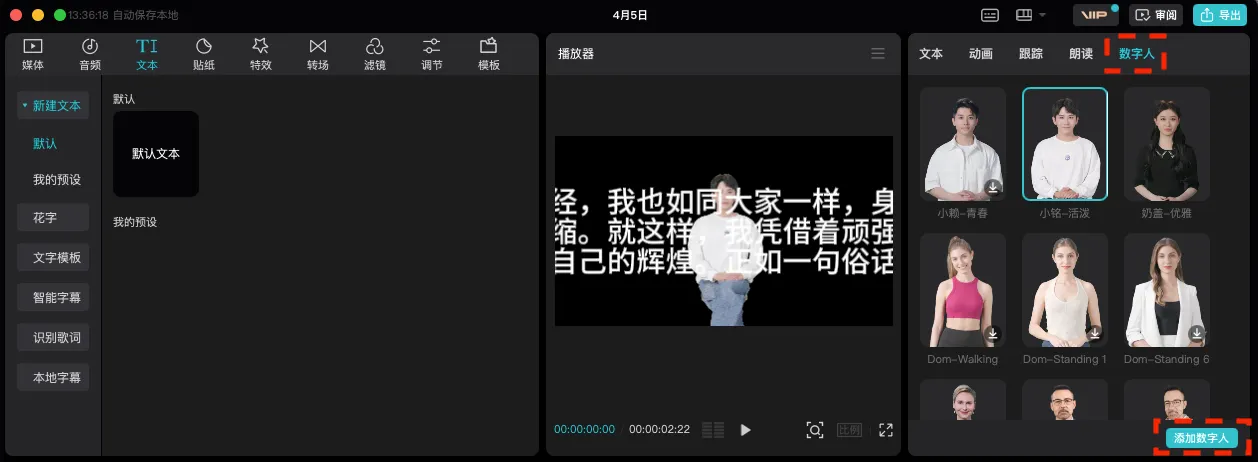
Task: Select the 默认文本 text preset thumbnail
Action: click(x=156, y=154)
